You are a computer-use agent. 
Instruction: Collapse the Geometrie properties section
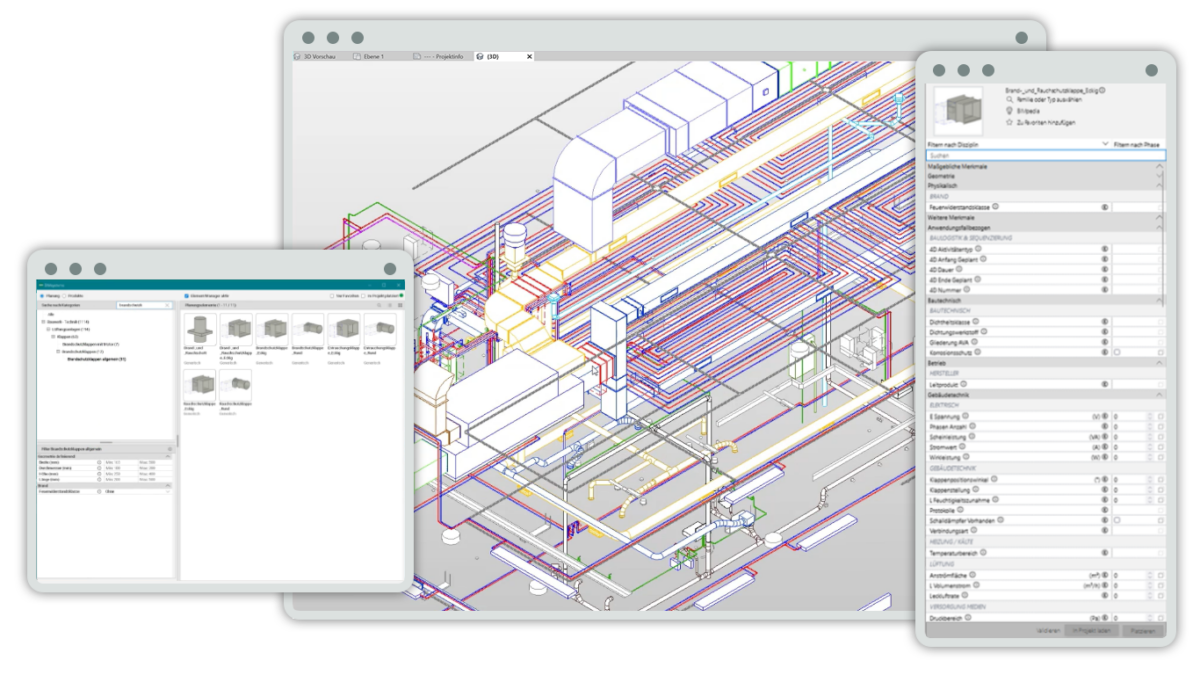(x=1162, y=176)
